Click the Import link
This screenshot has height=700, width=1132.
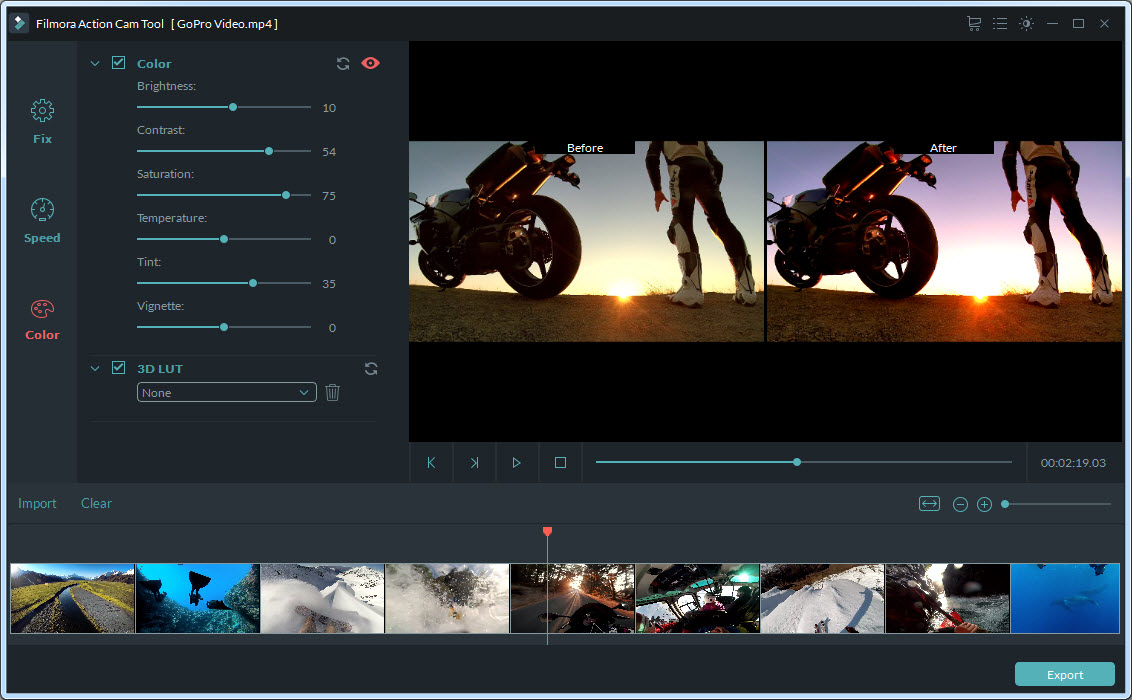click(37, 503)
